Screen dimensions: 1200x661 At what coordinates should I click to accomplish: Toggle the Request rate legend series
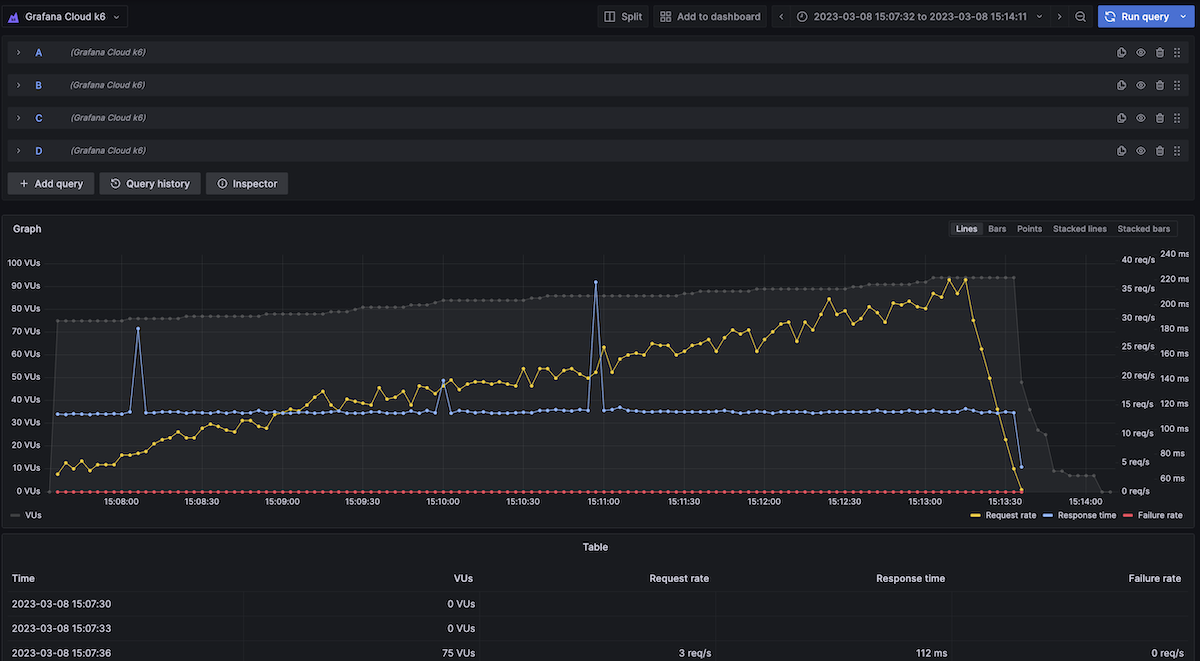point(1010,514)
